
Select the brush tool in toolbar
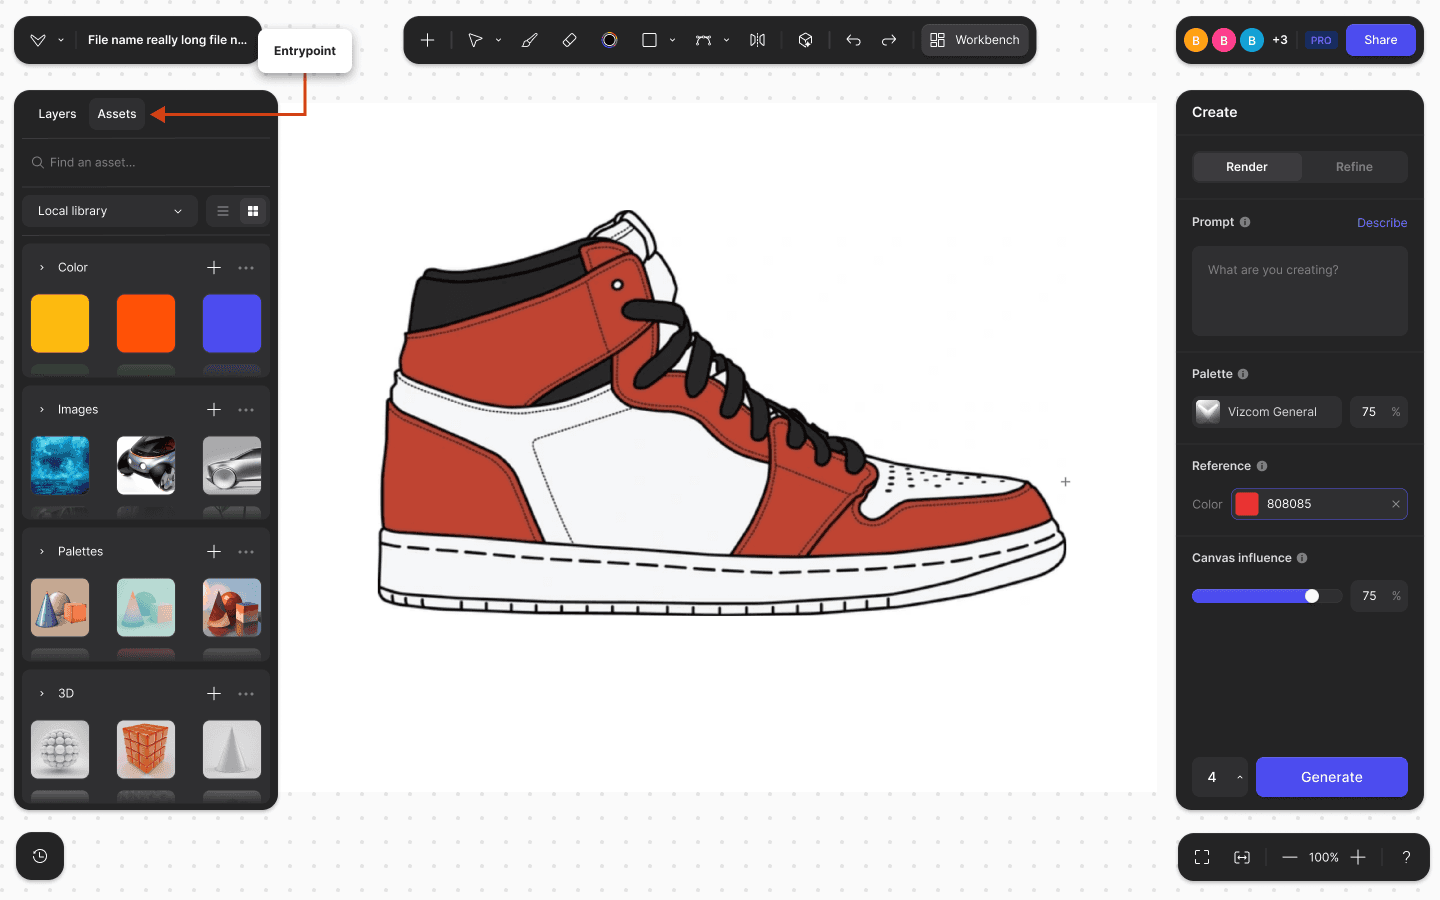(530, 40)
